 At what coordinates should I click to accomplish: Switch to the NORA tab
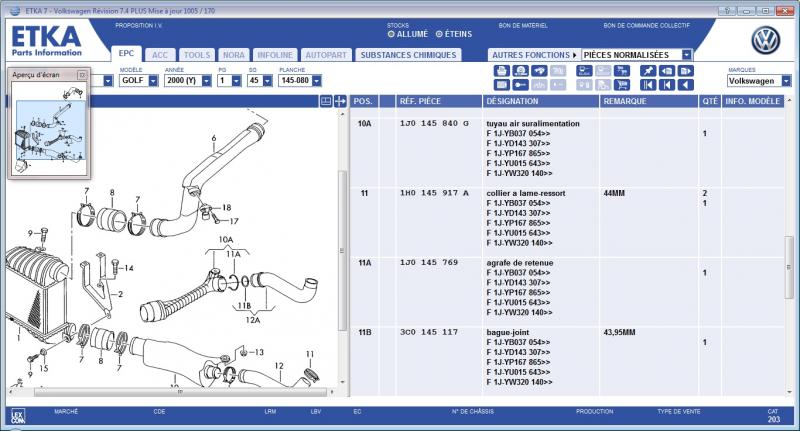click(x=234, y=55)
